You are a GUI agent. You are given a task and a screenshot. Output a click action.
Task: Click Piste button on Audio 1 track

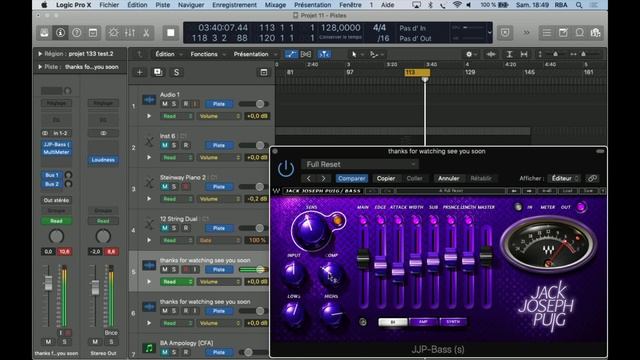point(219,104)
